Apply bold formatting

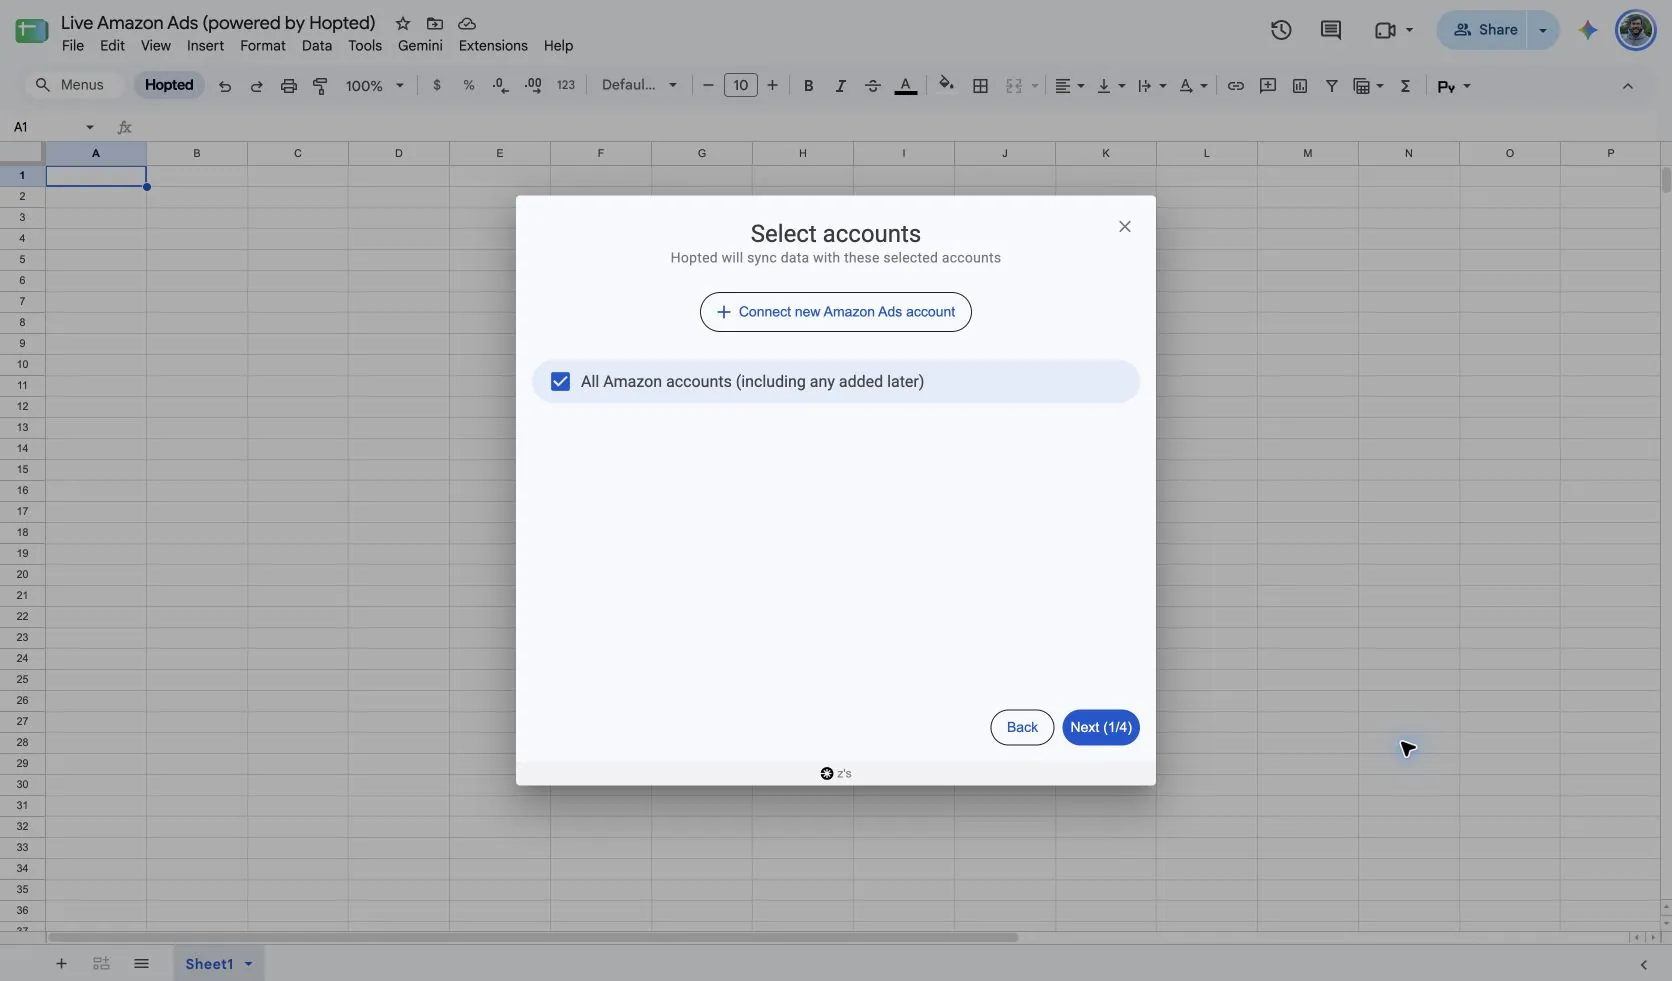808,86
